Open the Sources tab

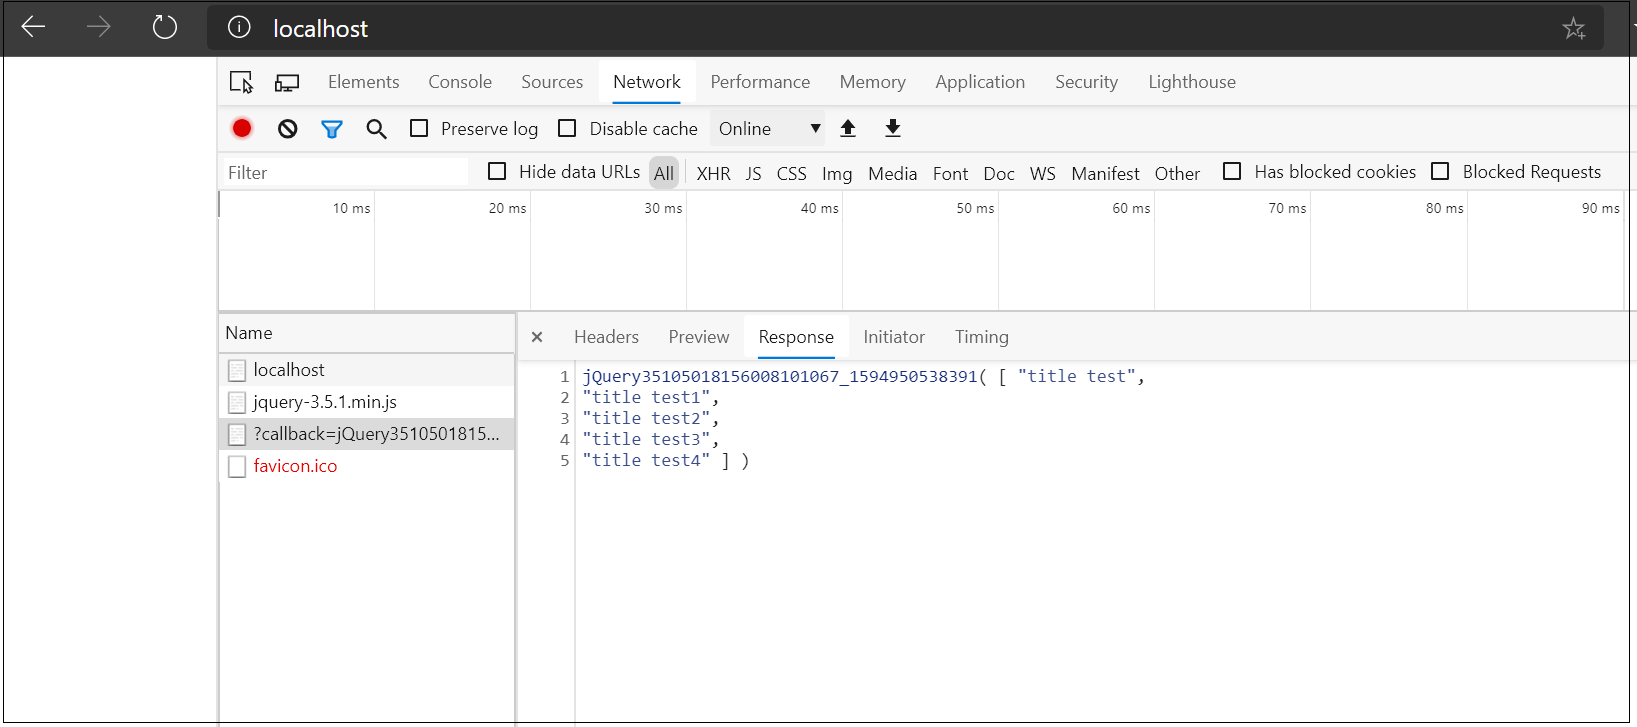pos(552,82)
